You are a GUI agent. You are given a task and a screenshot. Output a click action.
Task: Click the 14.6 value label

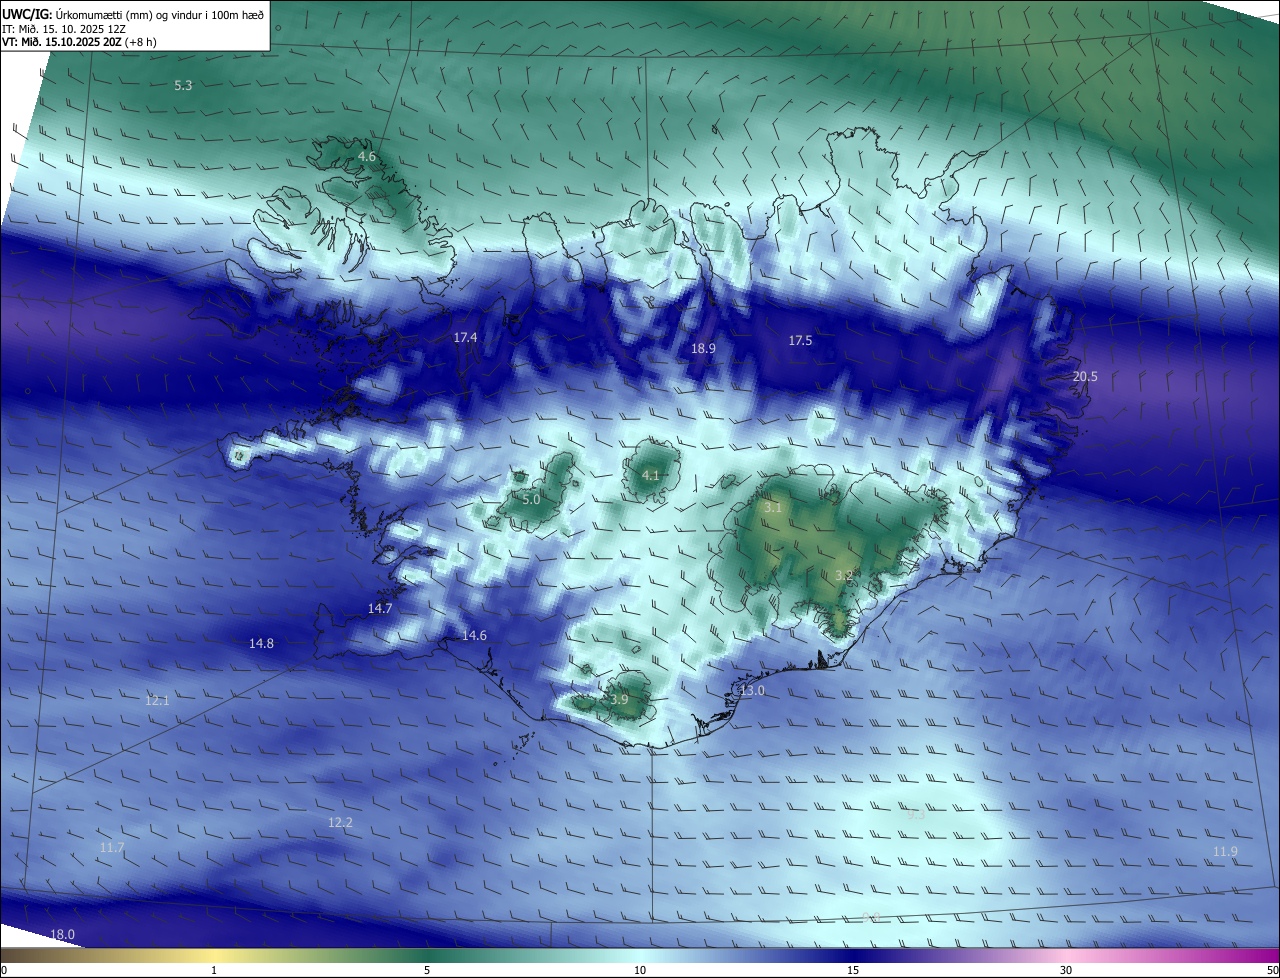[x=474, y=636]
